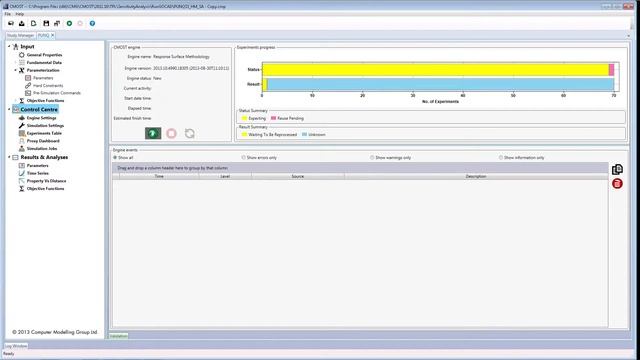Collapse the Results & Analyses node
The width and height of the screenshot is (640, 360).
[9, 157]
